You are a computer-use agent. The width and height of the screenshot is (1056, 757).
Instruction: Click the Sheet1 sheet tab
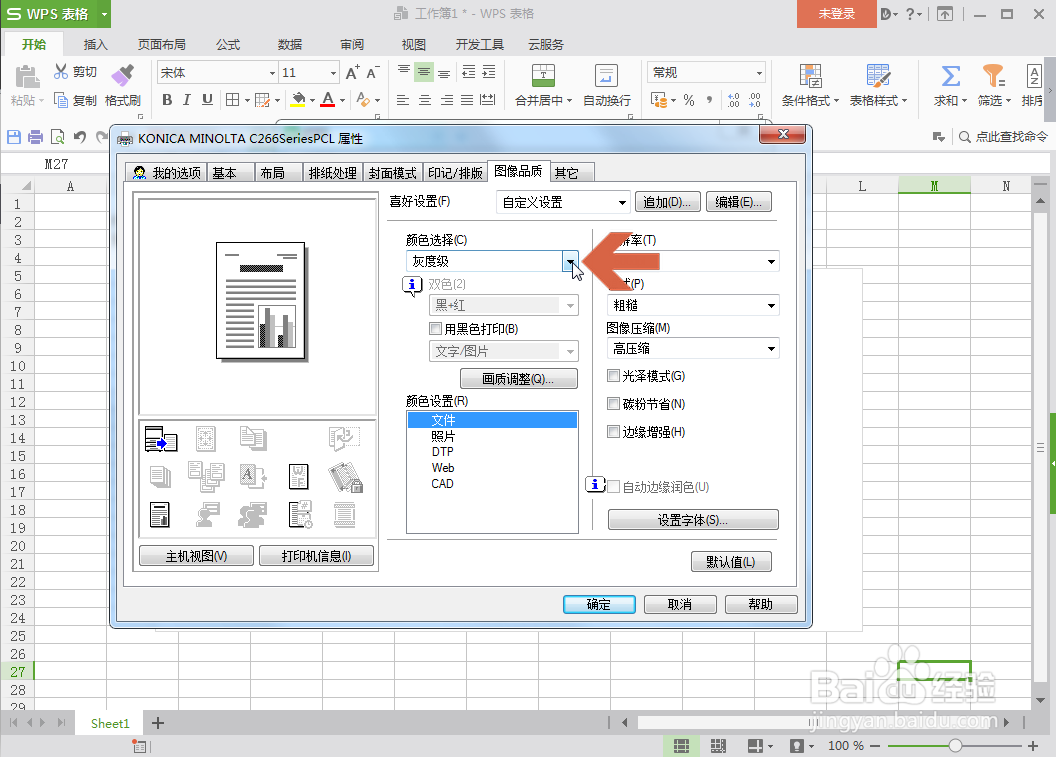[110, 723]
